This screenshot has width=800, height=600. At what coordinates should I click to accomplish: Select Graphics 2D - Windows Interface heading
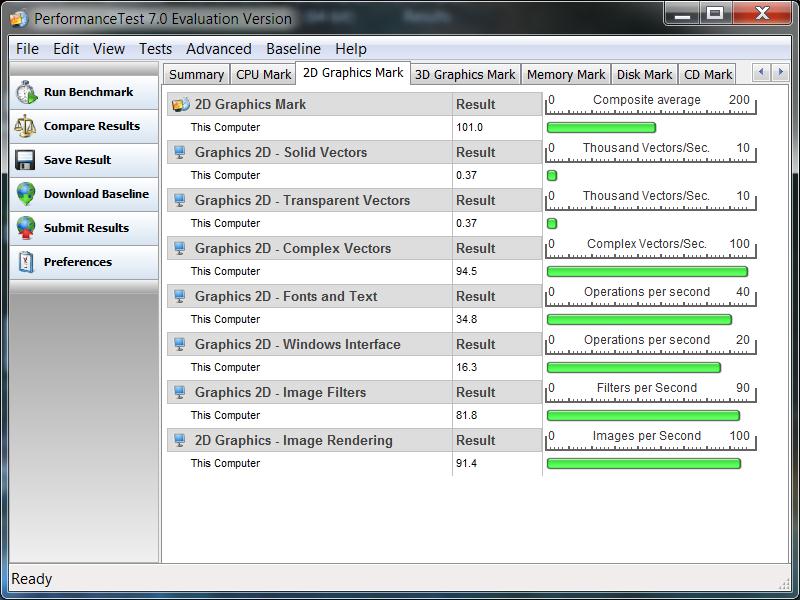click(297, 344)
